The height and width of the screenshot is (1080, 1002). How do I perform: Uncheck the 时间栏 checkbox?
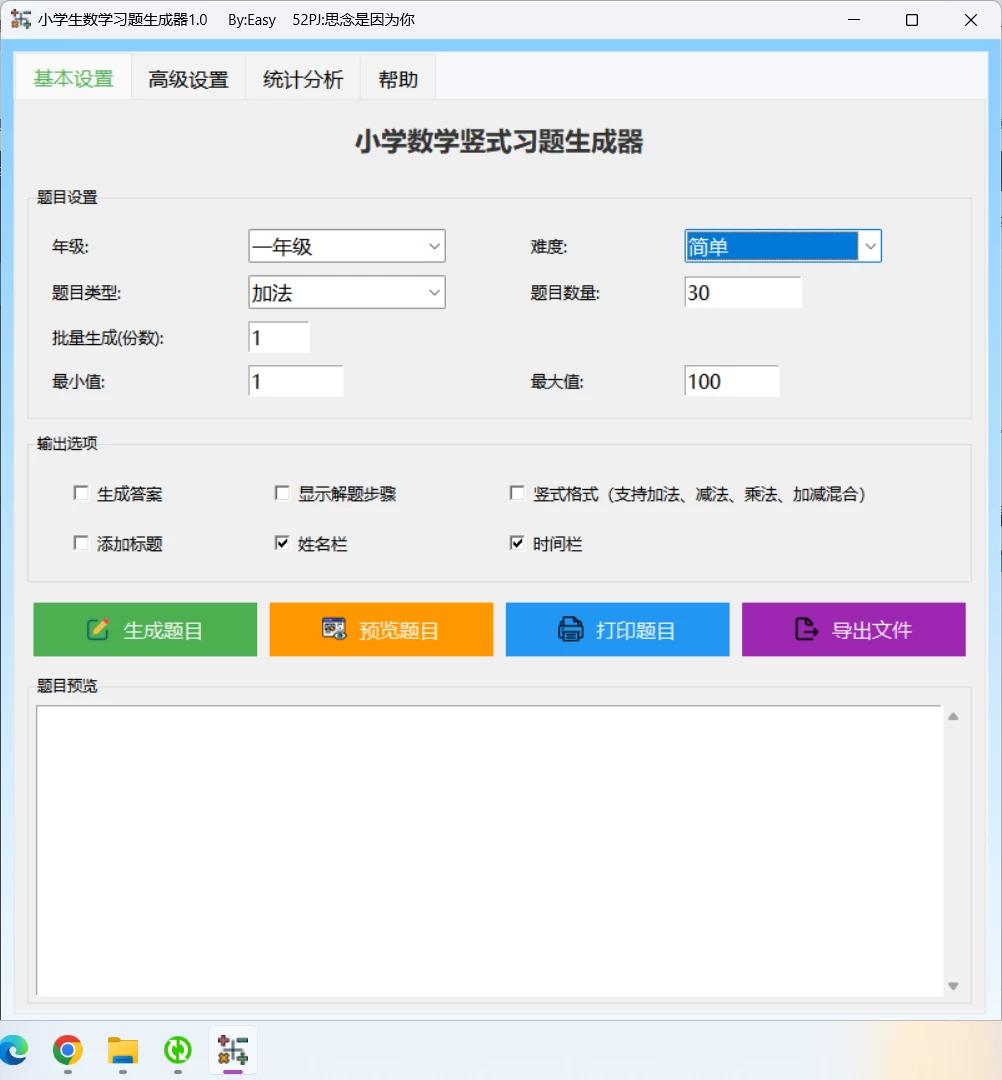516,543
